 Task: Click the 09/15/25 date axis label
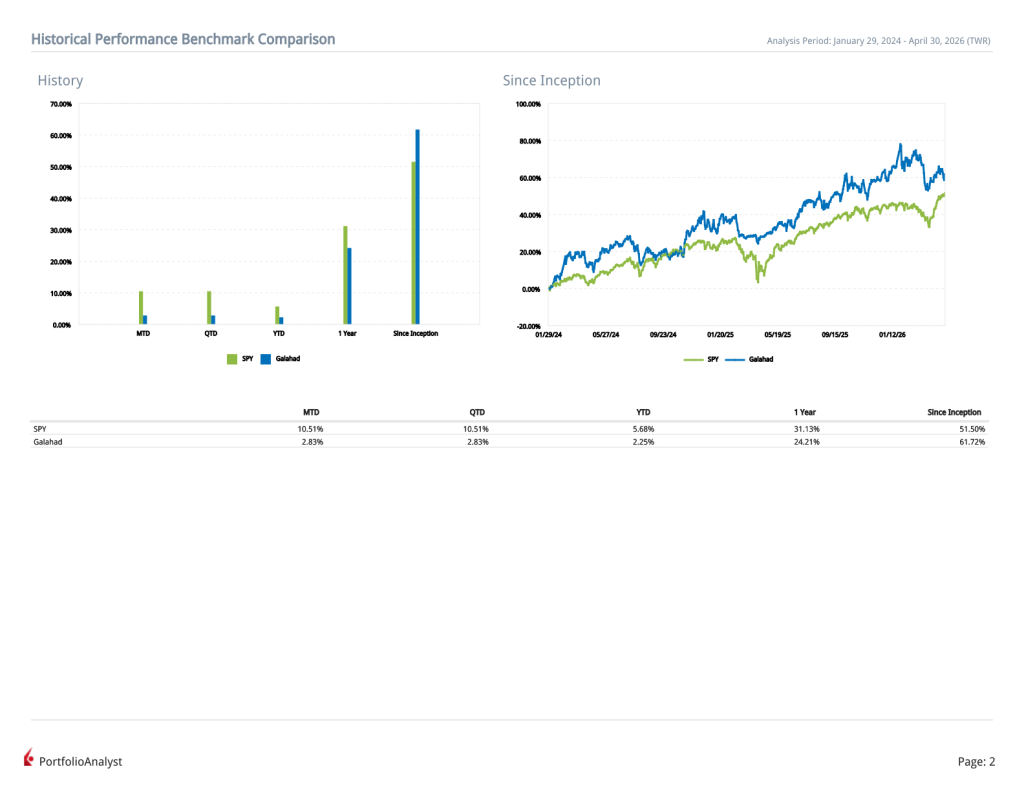click(x=835, y=334)
